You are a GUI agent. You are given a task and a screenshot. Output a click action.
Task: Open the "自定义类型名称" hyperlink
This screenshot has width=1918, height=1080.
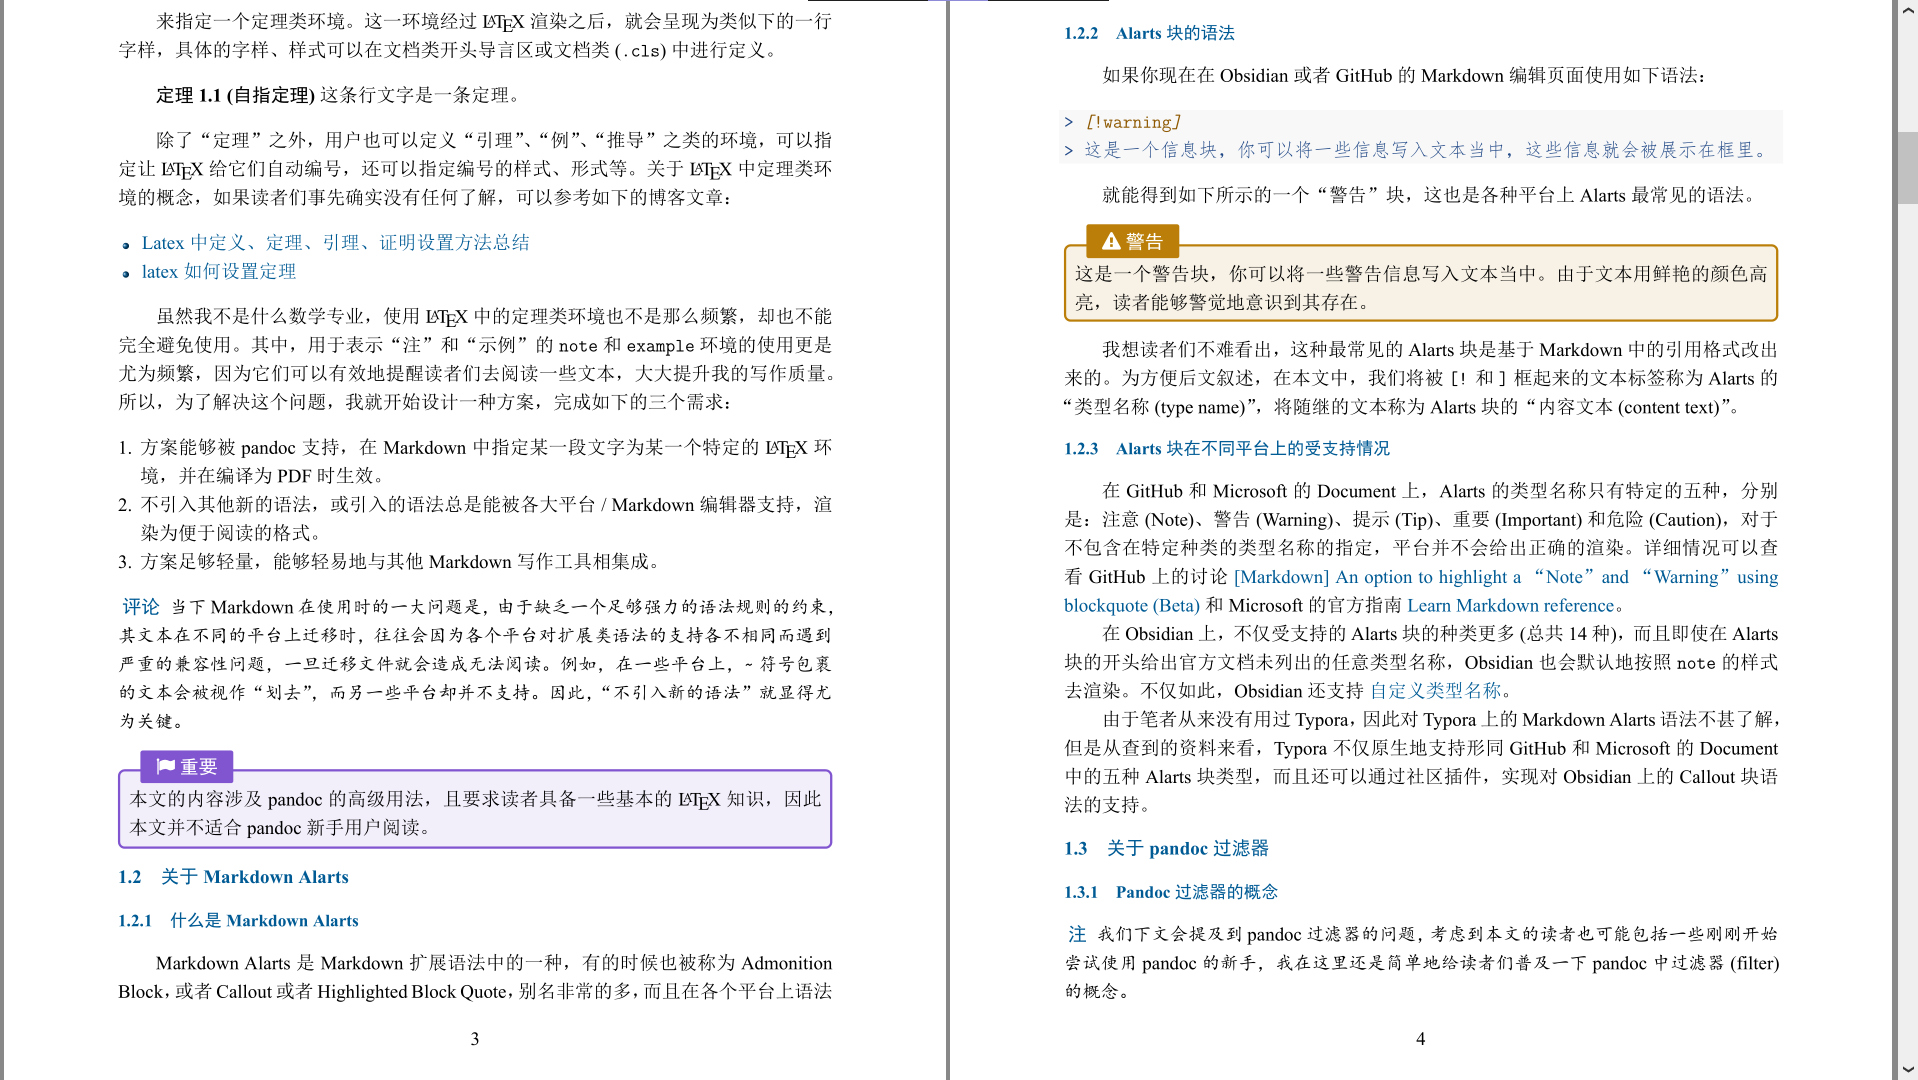[x=1437, y=690]
